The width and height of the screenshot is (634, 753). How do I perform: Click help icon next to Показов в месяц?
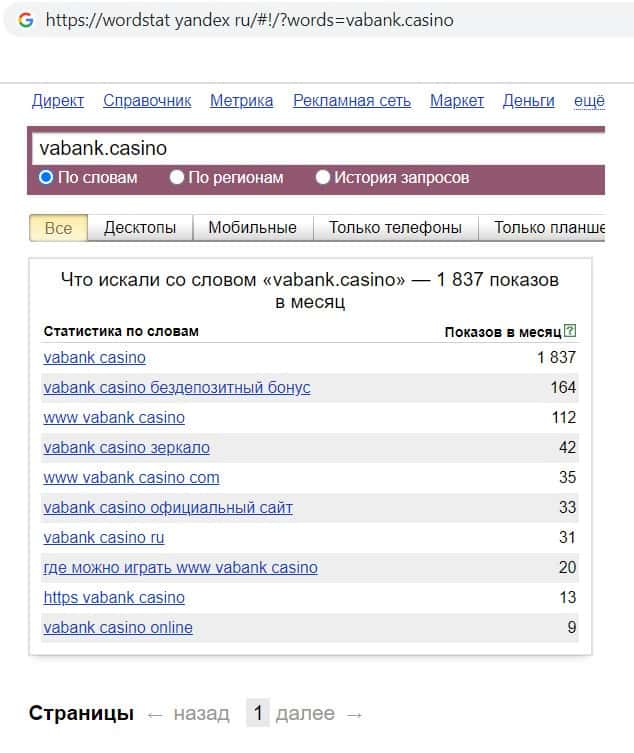(x=570, y=331)
